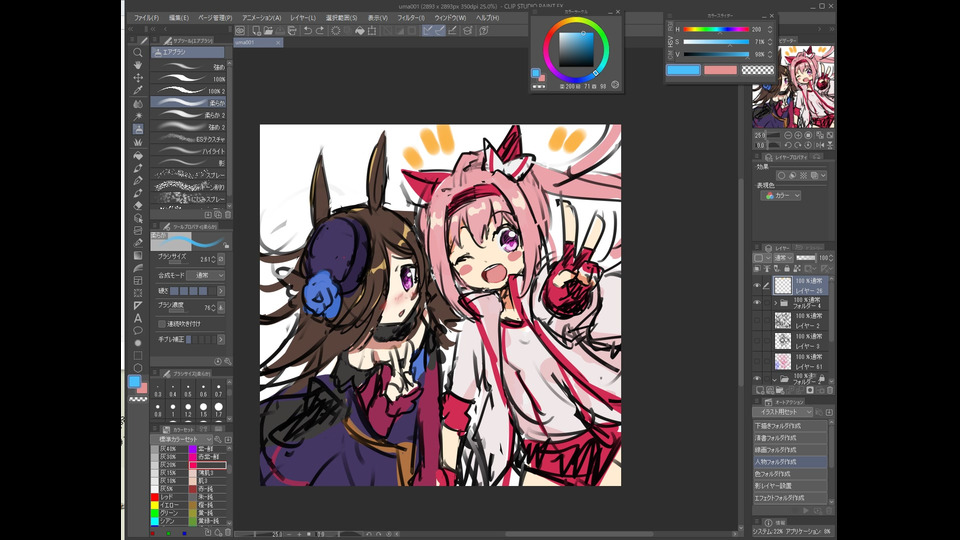
Task: Toggle visibility of Folder 4
Action: click(757, 302)
